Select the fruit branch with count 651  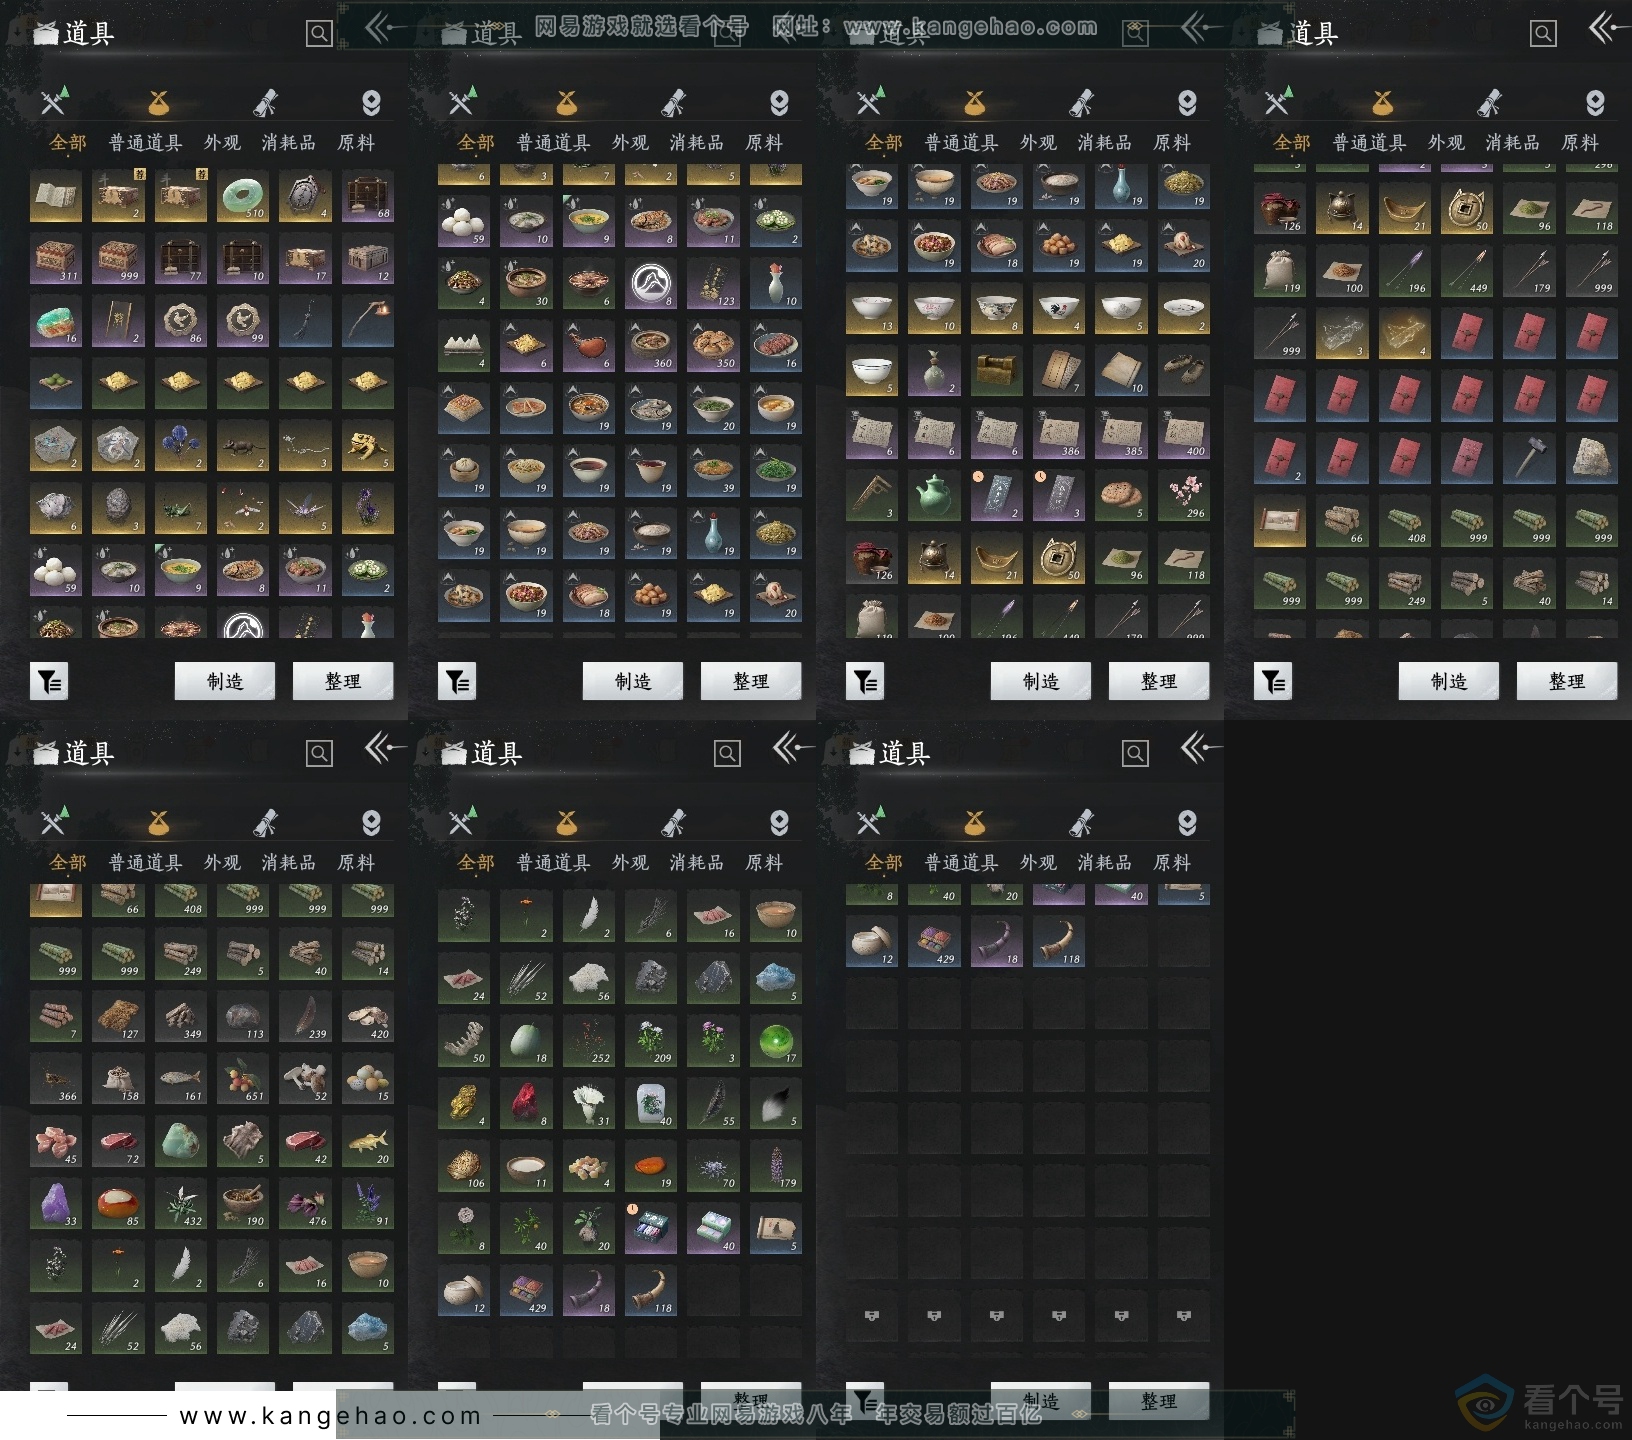(243, 1079)
